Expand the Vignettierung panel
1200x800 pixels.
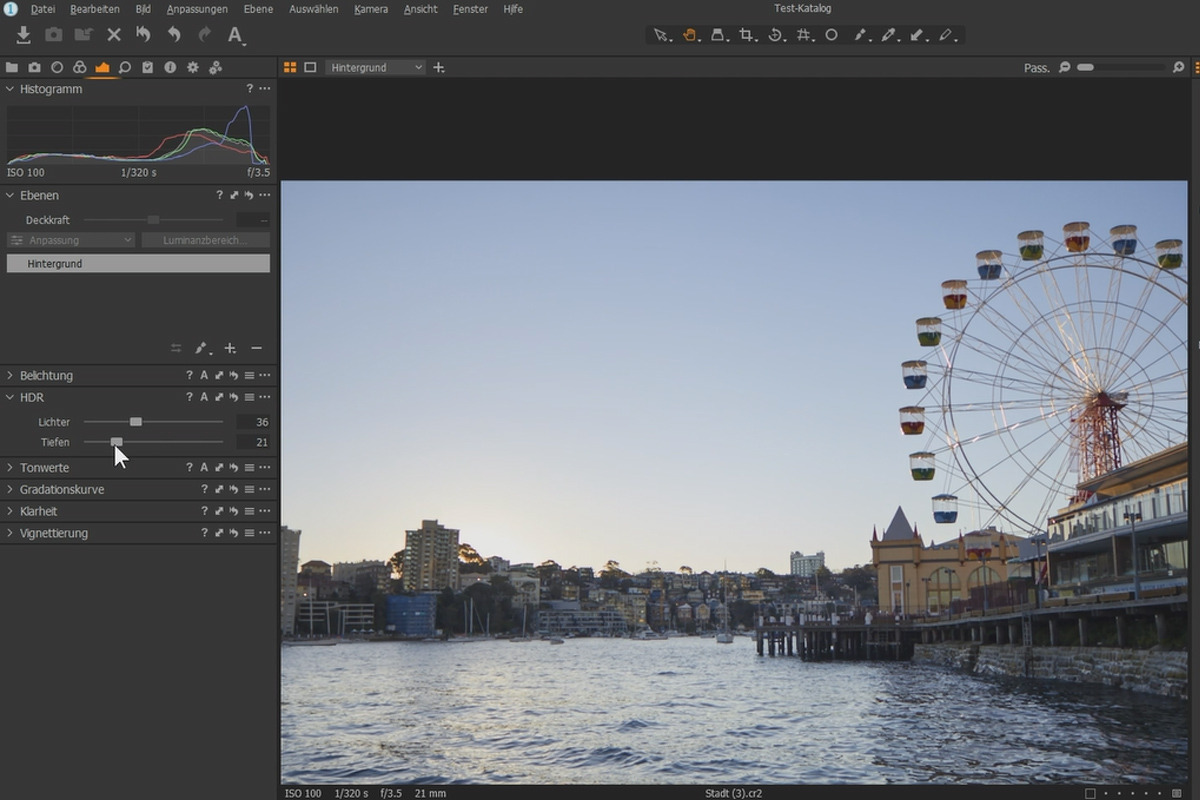click(x=10, y=533)
